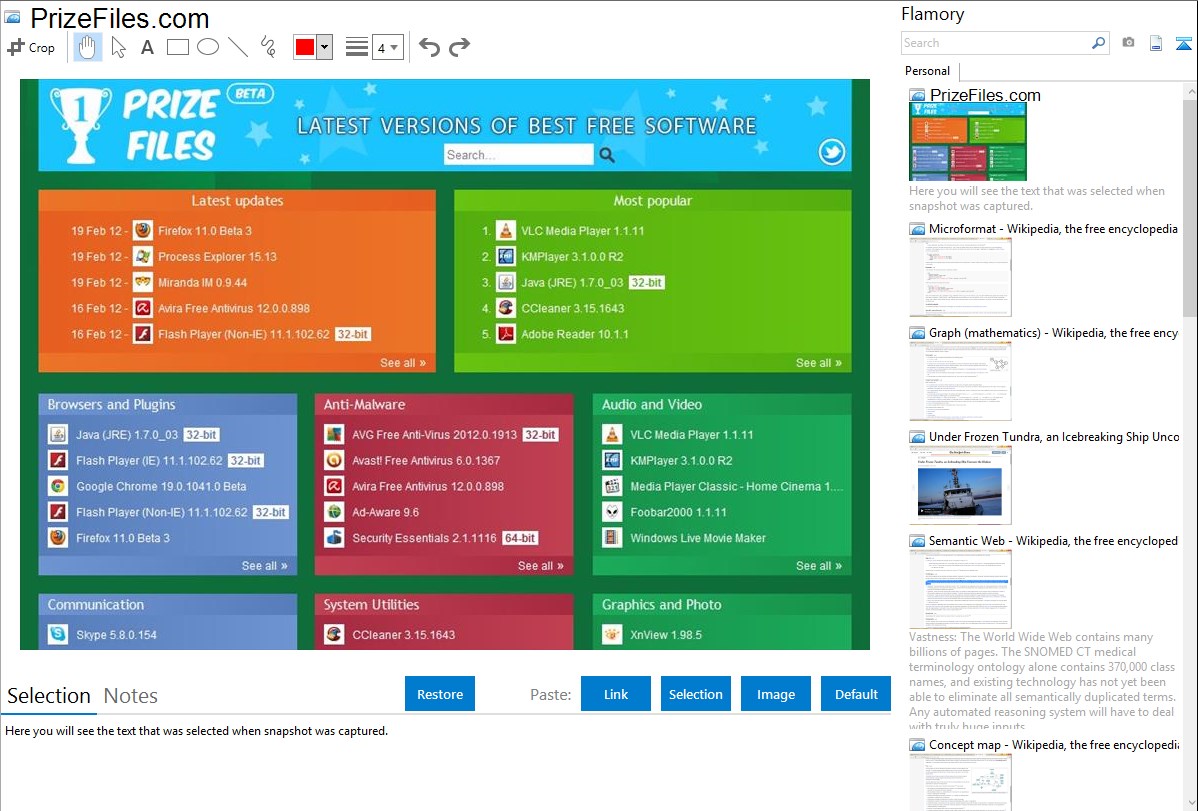
Task: Open Windows Live Movie Maker link
Action: 698,538
